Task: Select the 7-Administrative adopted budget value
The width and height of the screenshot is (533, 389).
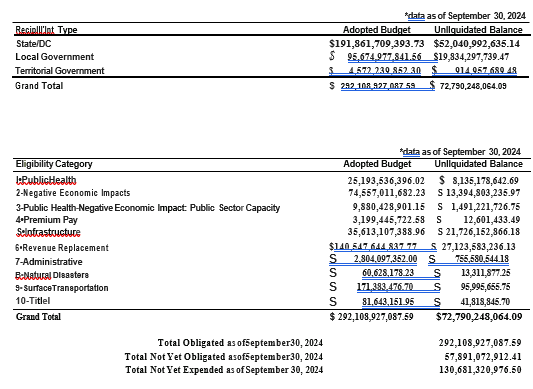Action: [385, 259]
